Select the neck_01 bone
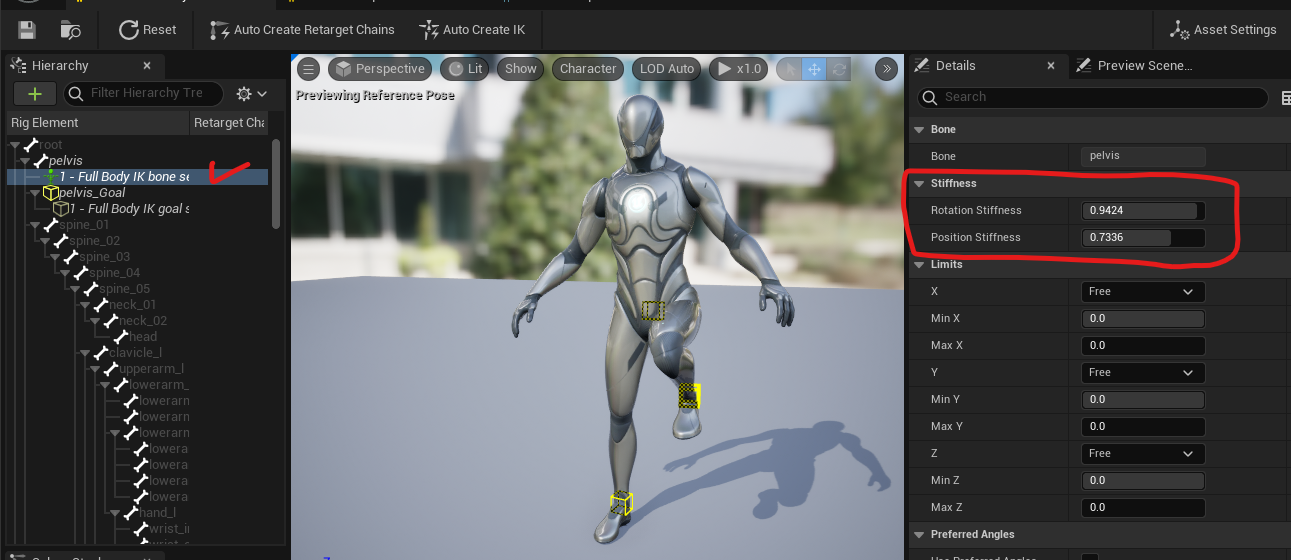The height and width of the screenshot is (560, 1291). point(132,304)
